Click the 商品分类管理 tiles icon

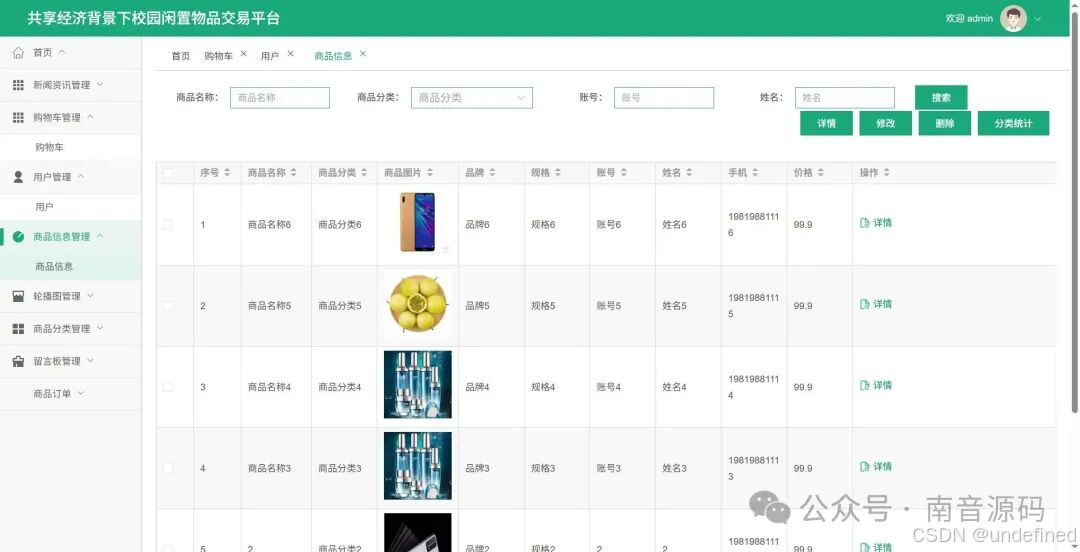pos(19,329)
